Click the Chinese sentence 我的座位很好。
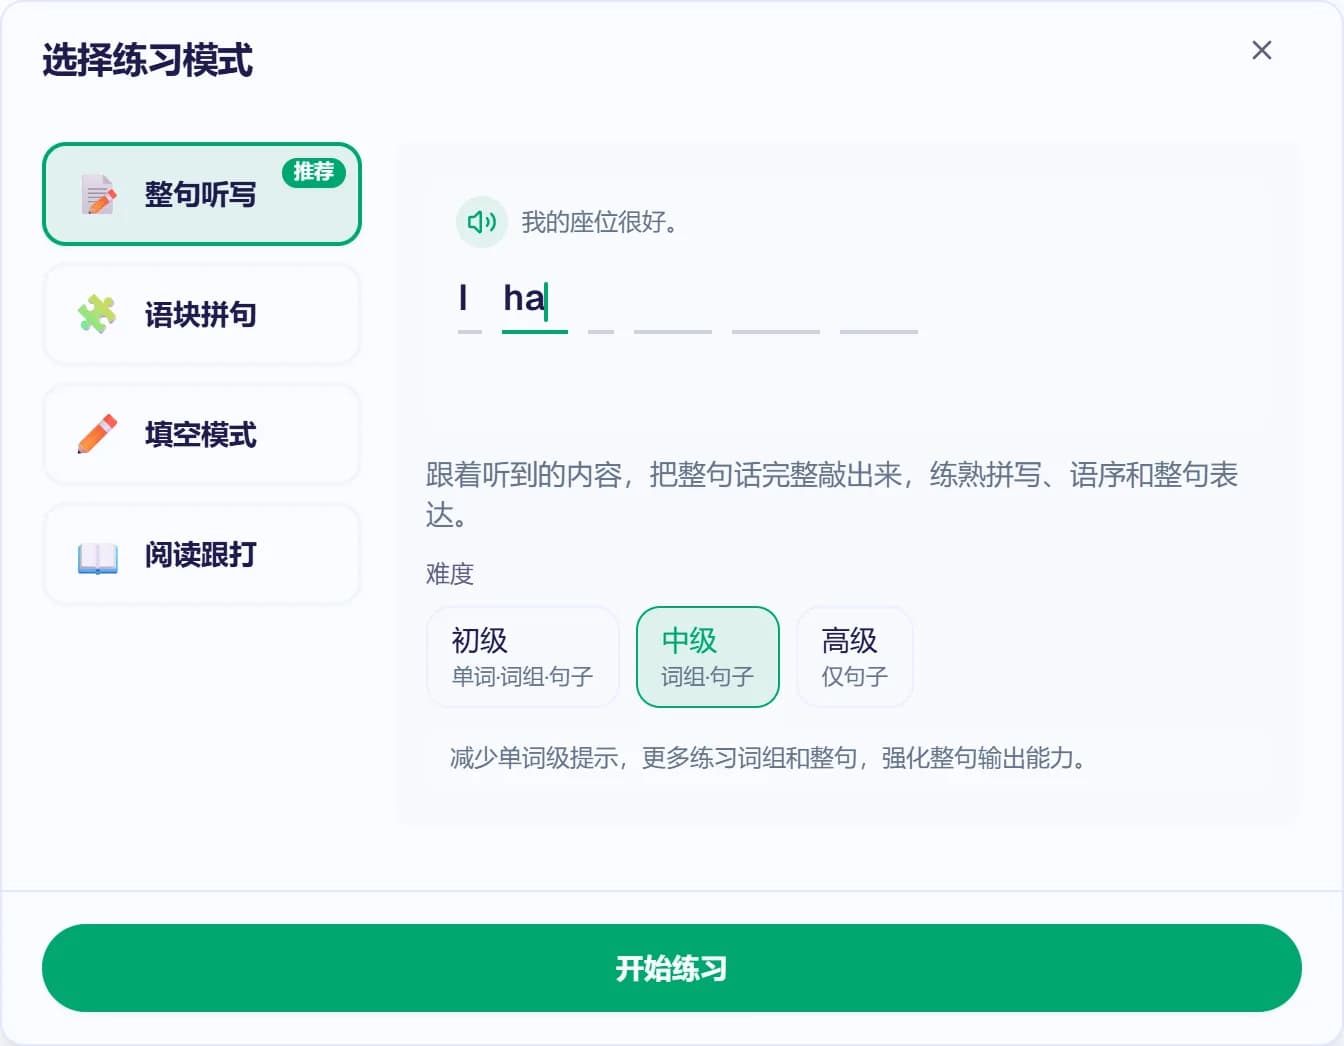Viewport: 1344px width, 1046px height. click(x=600, y=222)
